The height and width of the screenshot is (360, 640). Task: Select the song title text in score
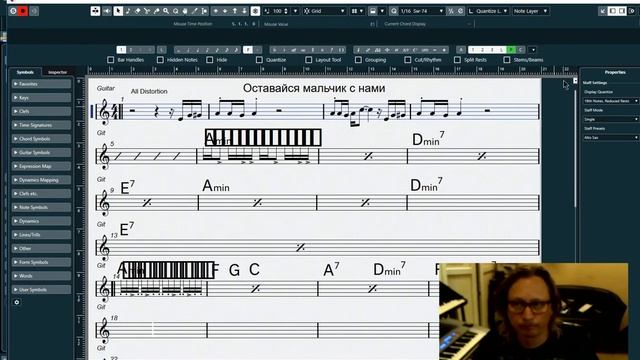(x=314, y=88)
